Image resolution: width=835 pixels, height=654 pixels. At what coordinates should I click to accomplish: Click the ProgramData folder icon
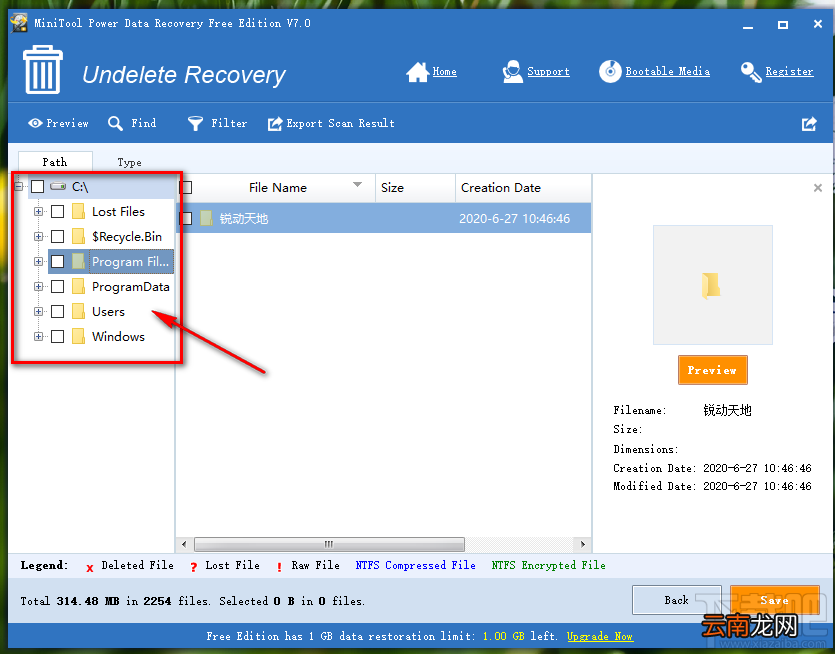coord(78,287)
